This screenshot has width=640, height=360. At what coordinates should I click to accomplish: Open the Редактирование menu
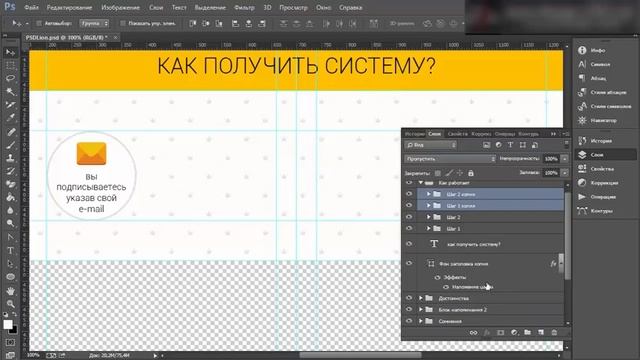coord(69,7)
